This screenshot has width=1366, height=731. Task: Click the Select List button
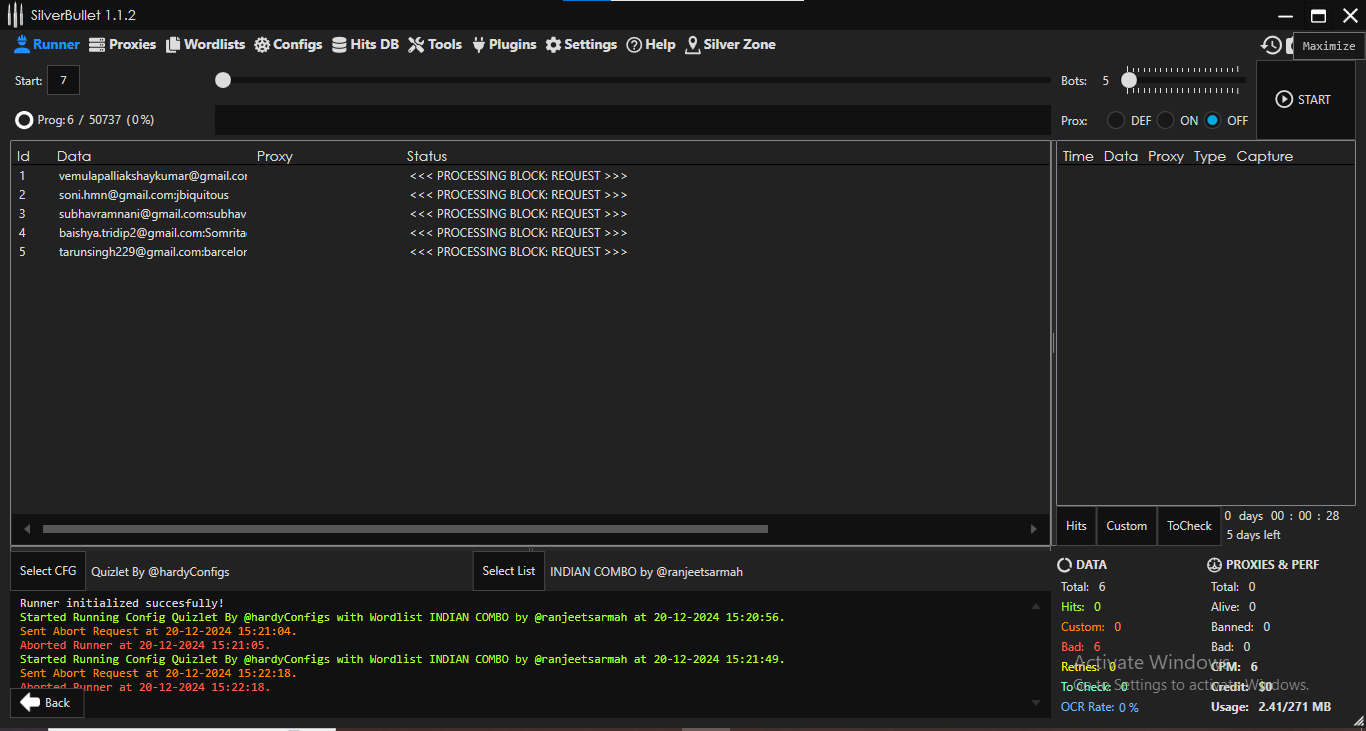point(509,571)
